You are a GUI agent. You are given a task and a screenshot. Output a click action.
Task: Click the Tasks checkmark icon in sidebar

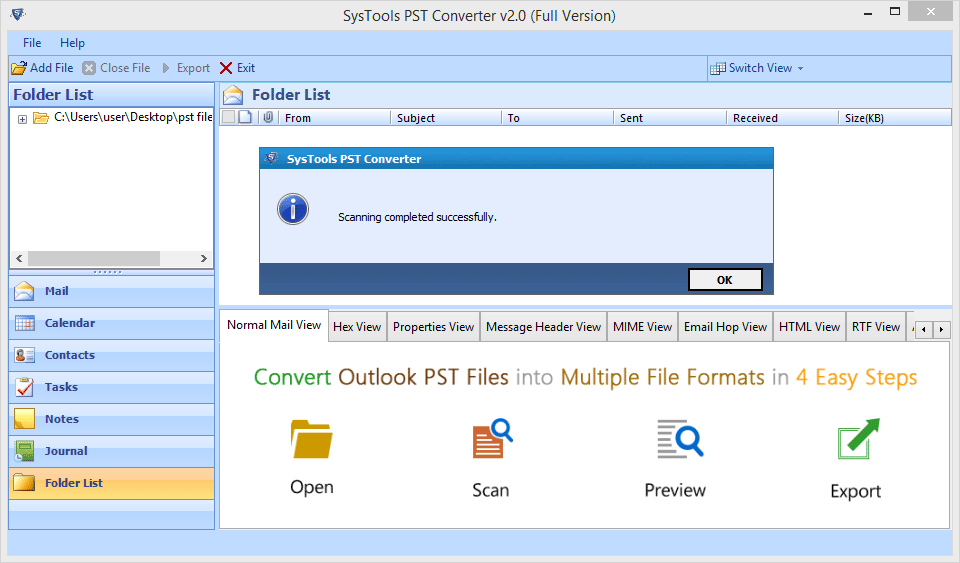pos(24,387)
